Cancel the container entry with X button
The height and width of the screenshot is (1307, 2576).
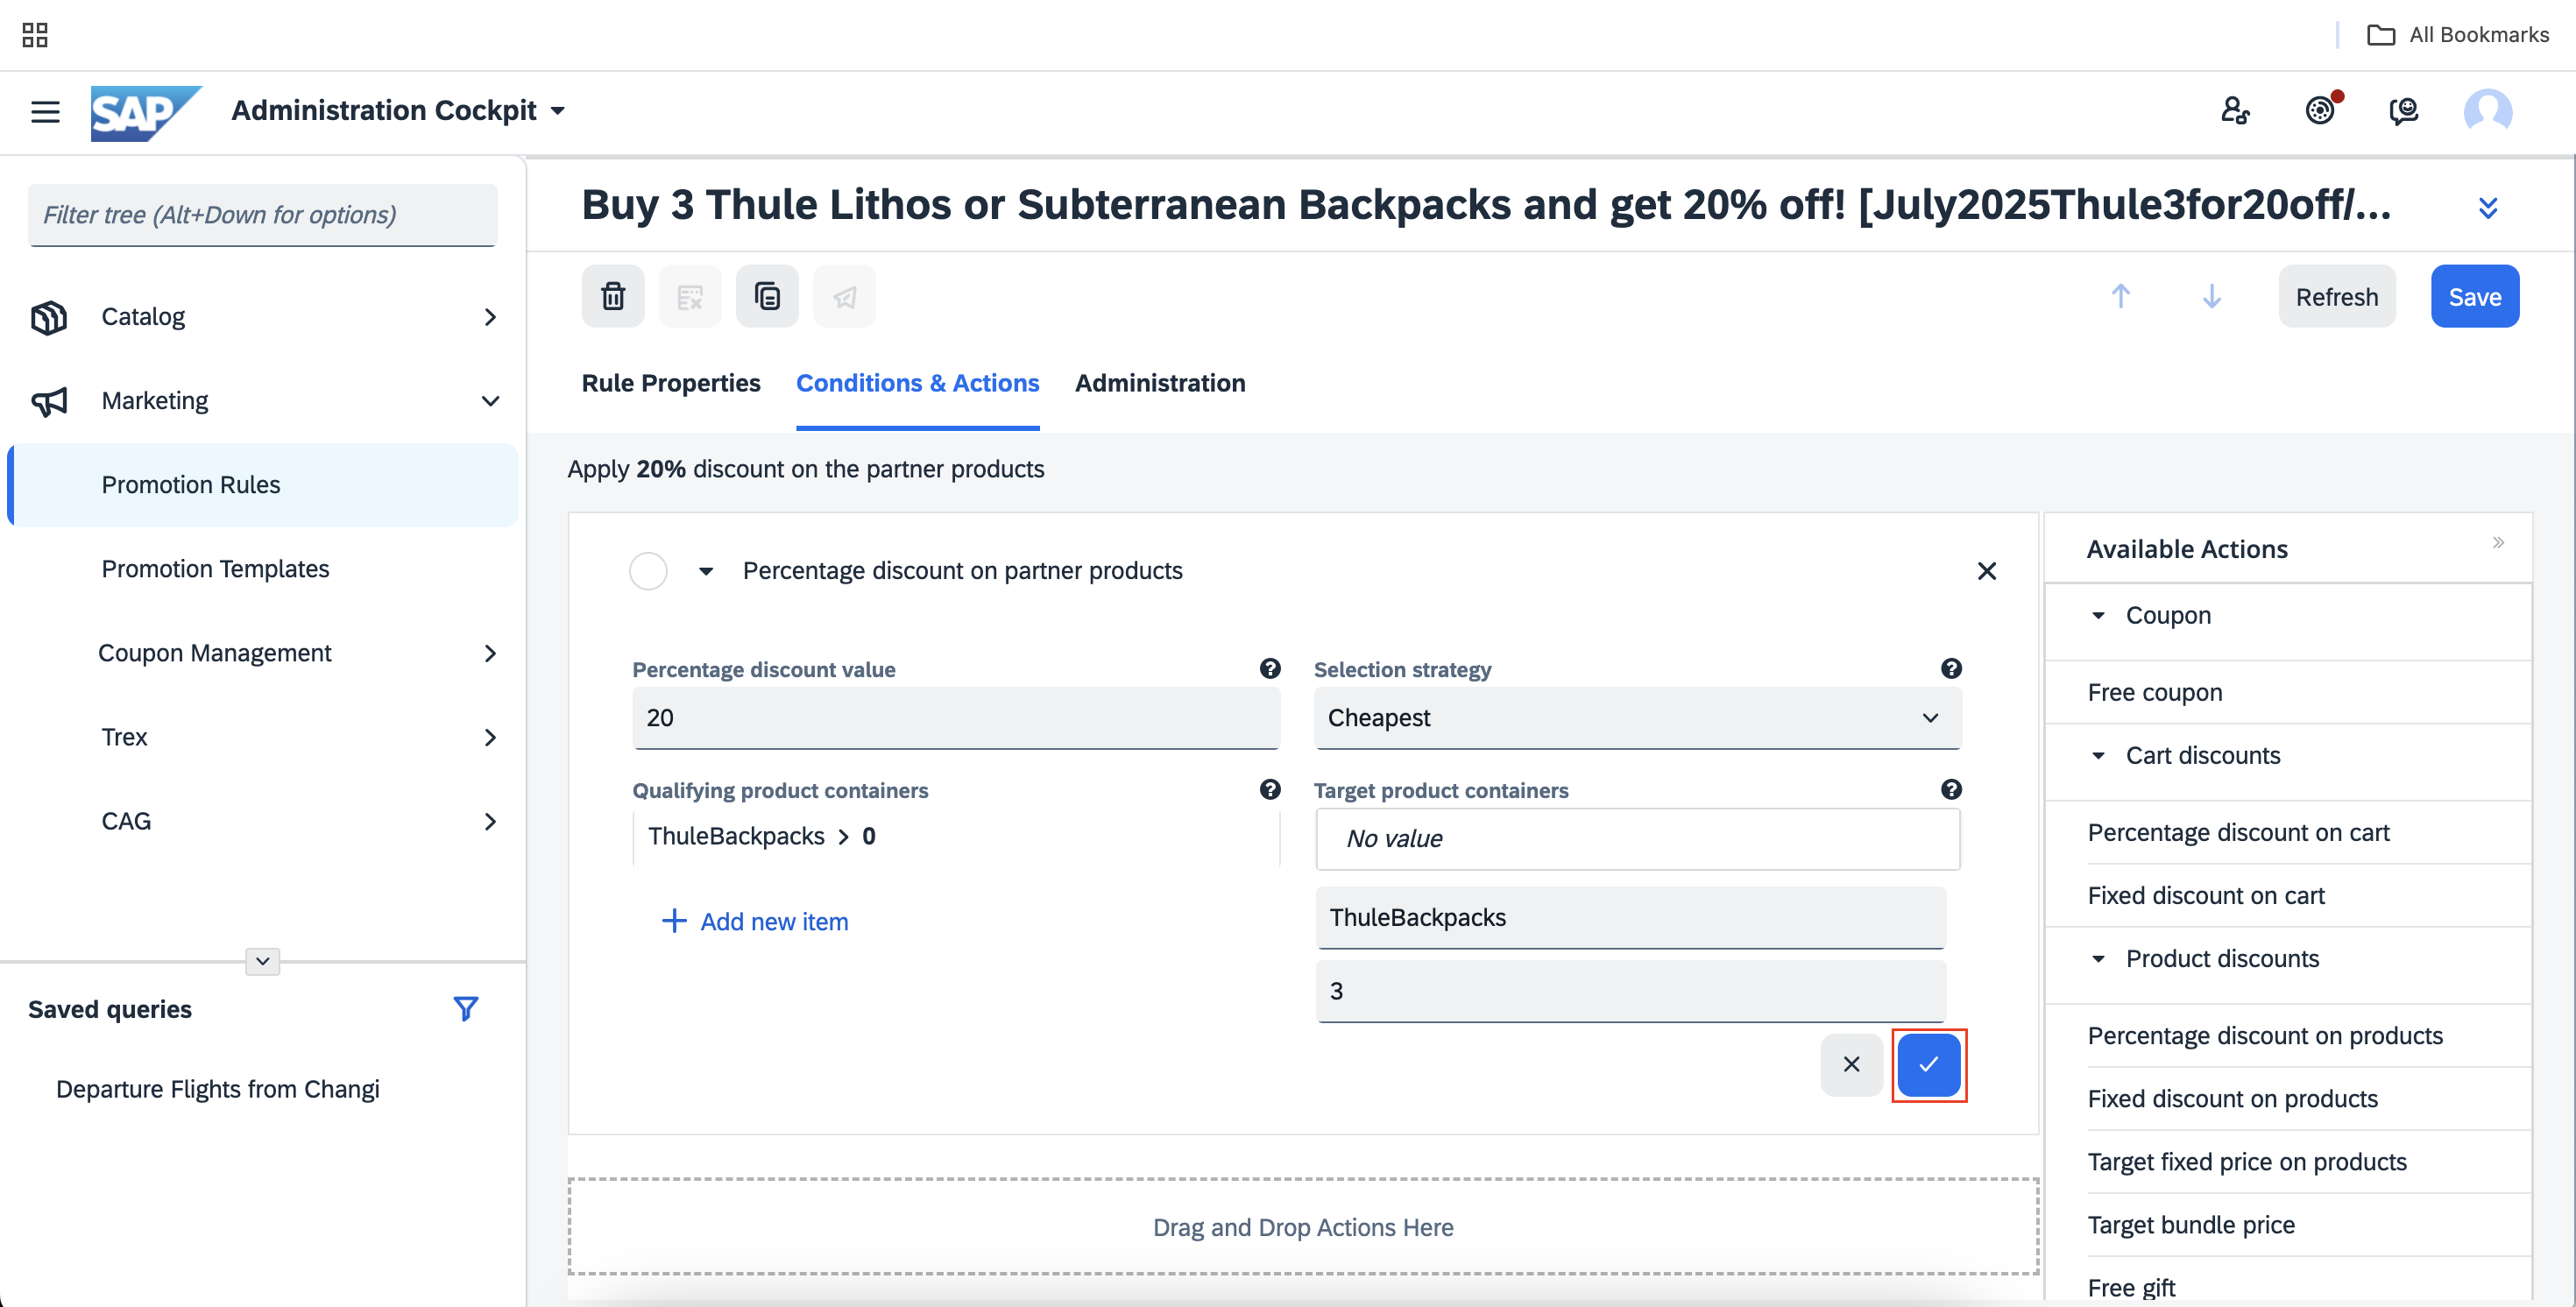click(x=1852, y=1064)
